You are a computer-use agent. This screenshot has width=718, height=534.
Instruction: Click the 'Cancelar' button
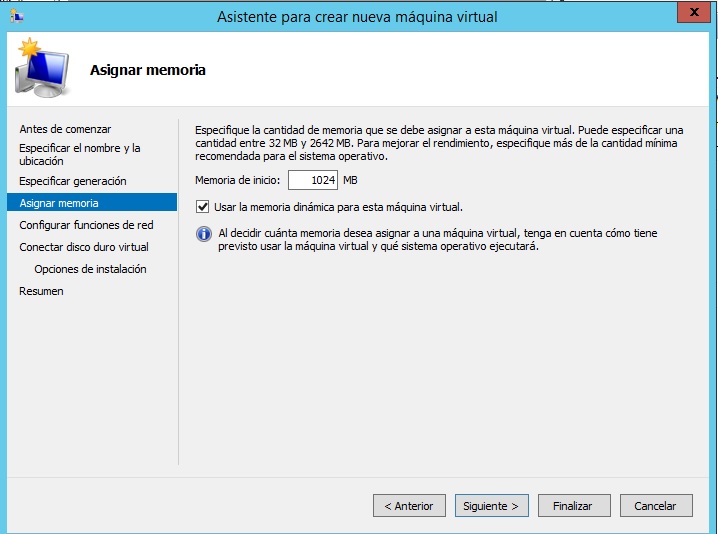point(656,506)
